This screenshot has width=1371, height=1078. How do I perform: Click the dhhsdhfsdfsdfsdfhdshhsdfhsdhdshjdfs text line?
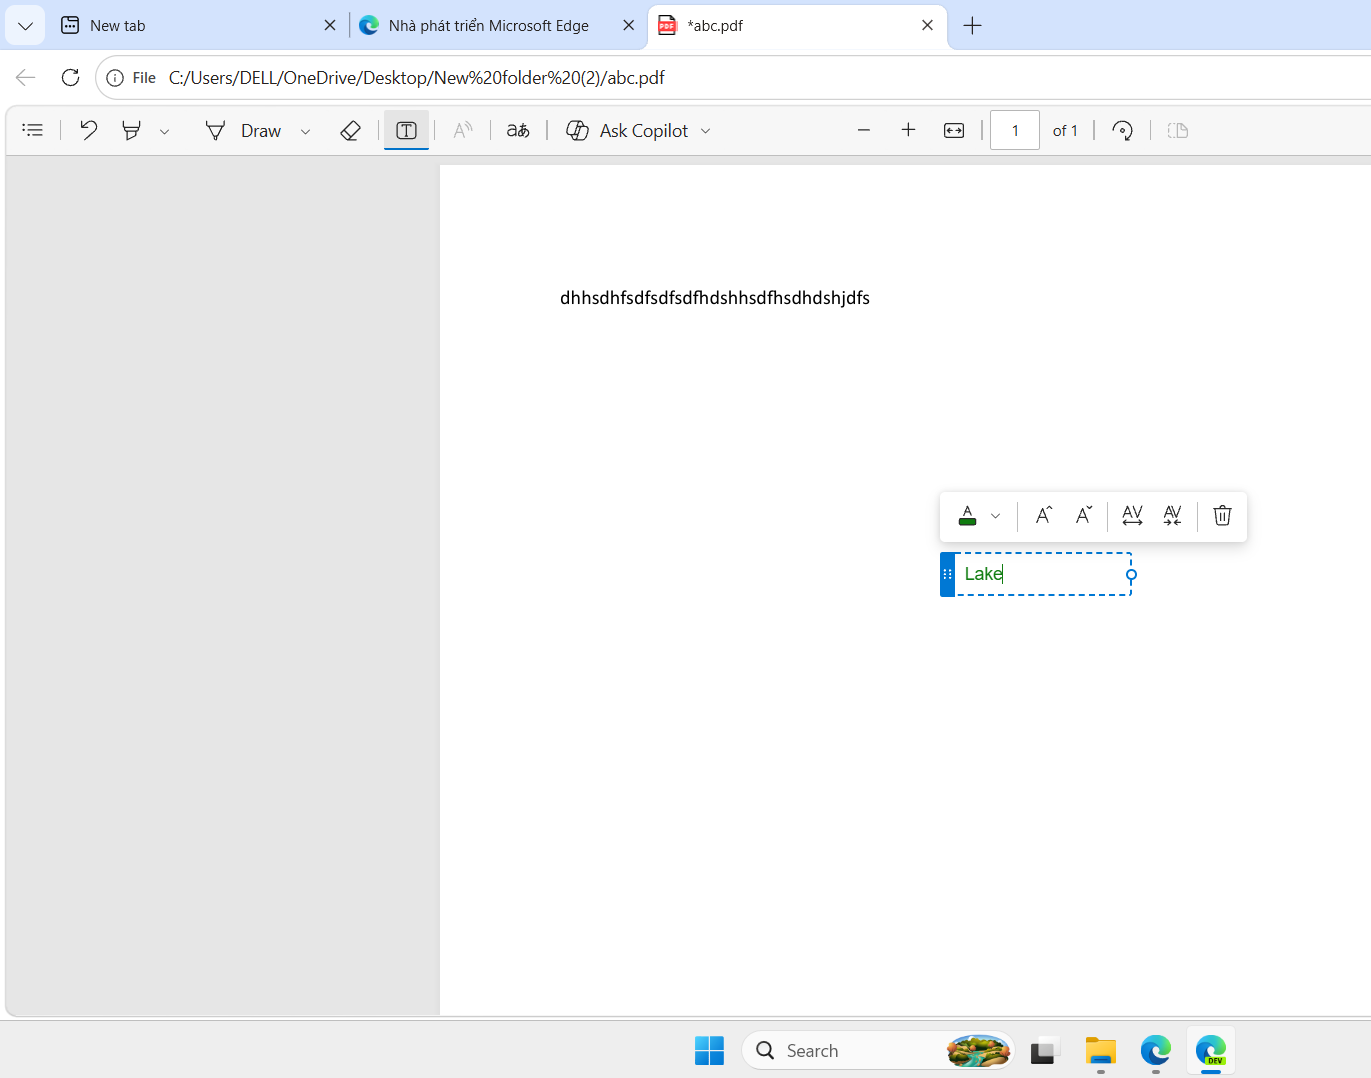(715, 298)
